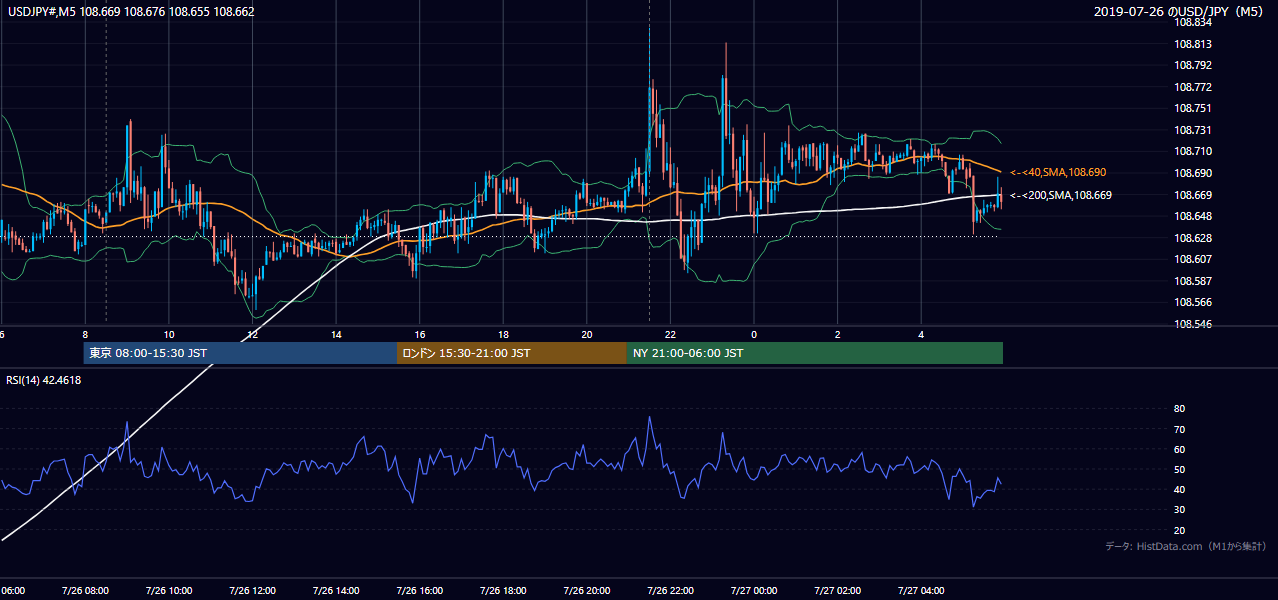Click the price axis value 108.751
This screenshot has width=1278, height=600.
point(1194,108)
